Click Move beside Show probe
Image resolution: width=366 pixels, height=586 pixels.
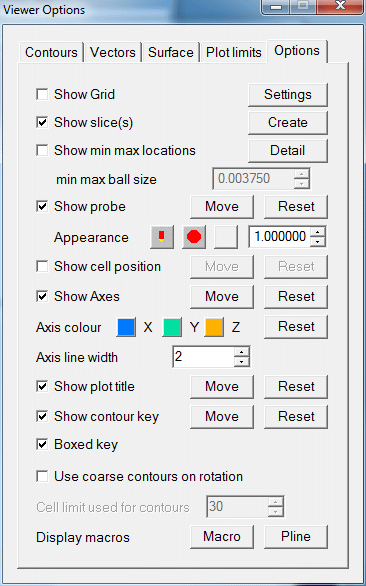[222, 207]
